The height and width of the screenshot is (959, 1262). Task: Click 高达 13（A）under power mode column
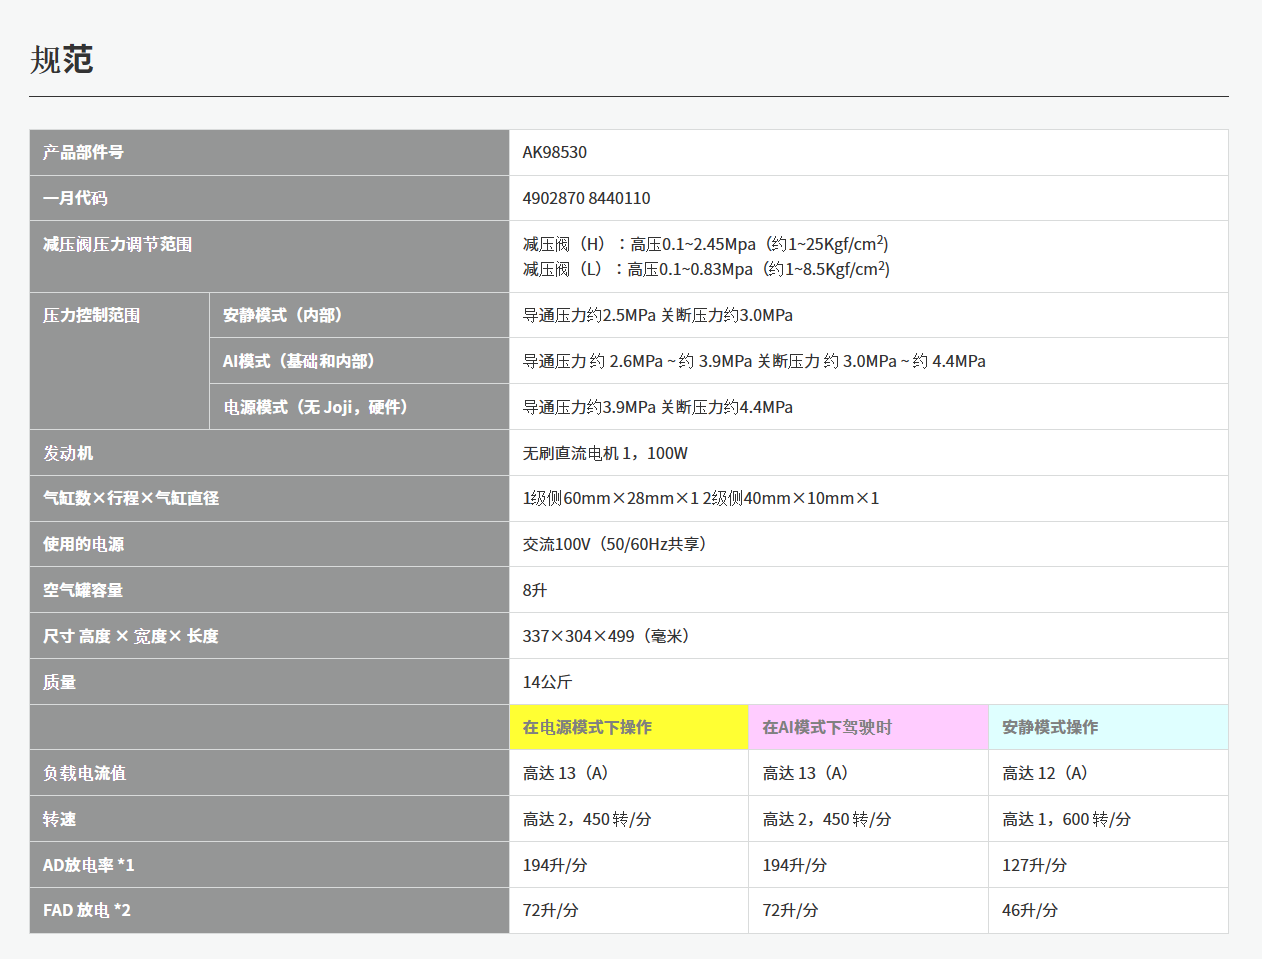tap(566, 773)
